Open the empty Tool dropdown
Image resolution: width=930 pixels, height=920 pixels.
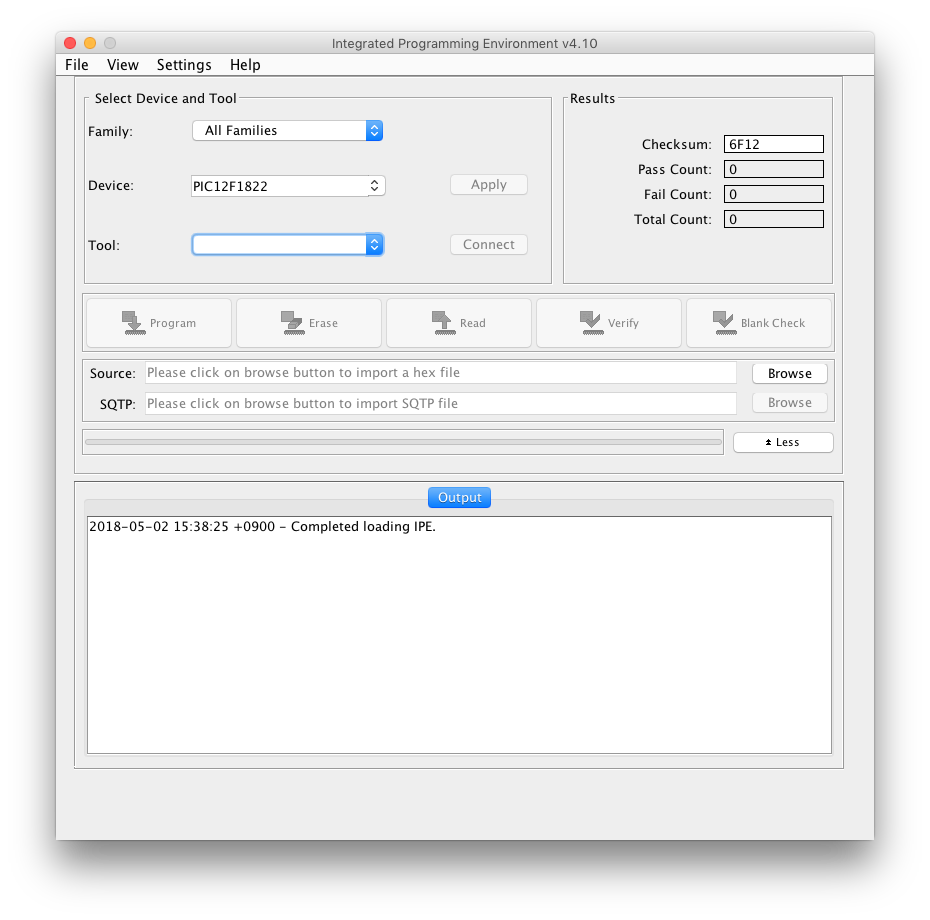point(288,244)
